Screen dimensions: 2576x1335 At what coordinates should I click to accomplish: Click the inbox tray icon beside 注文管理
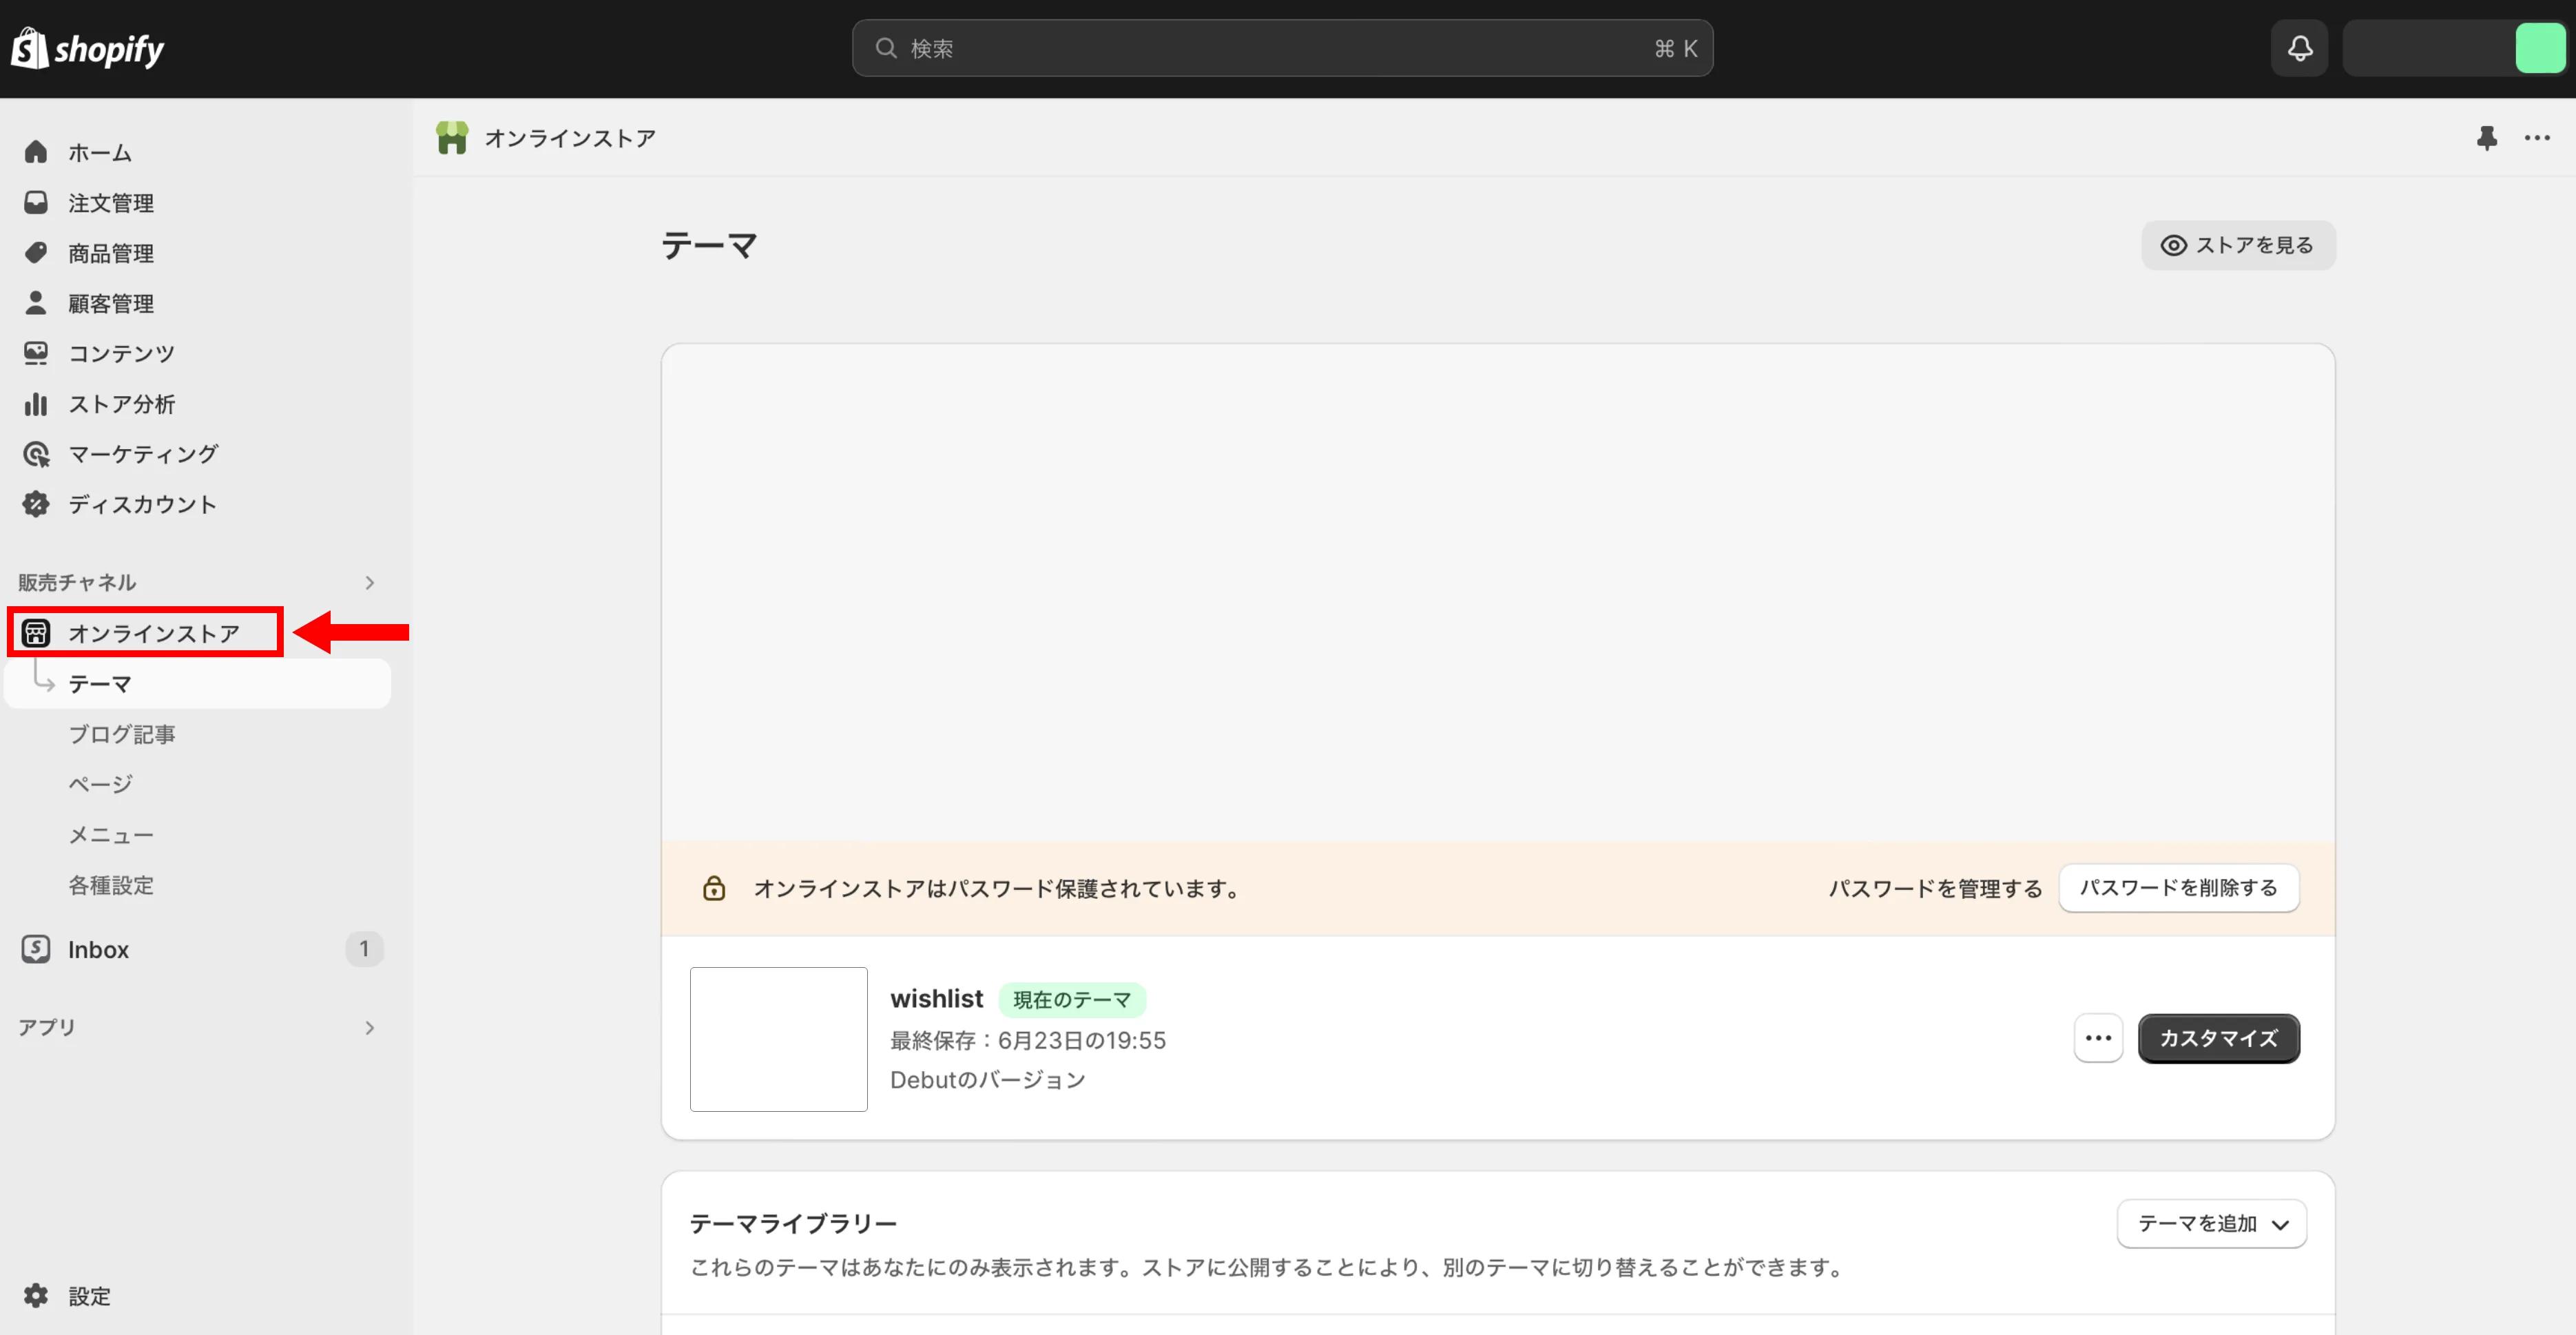point(36,203)
